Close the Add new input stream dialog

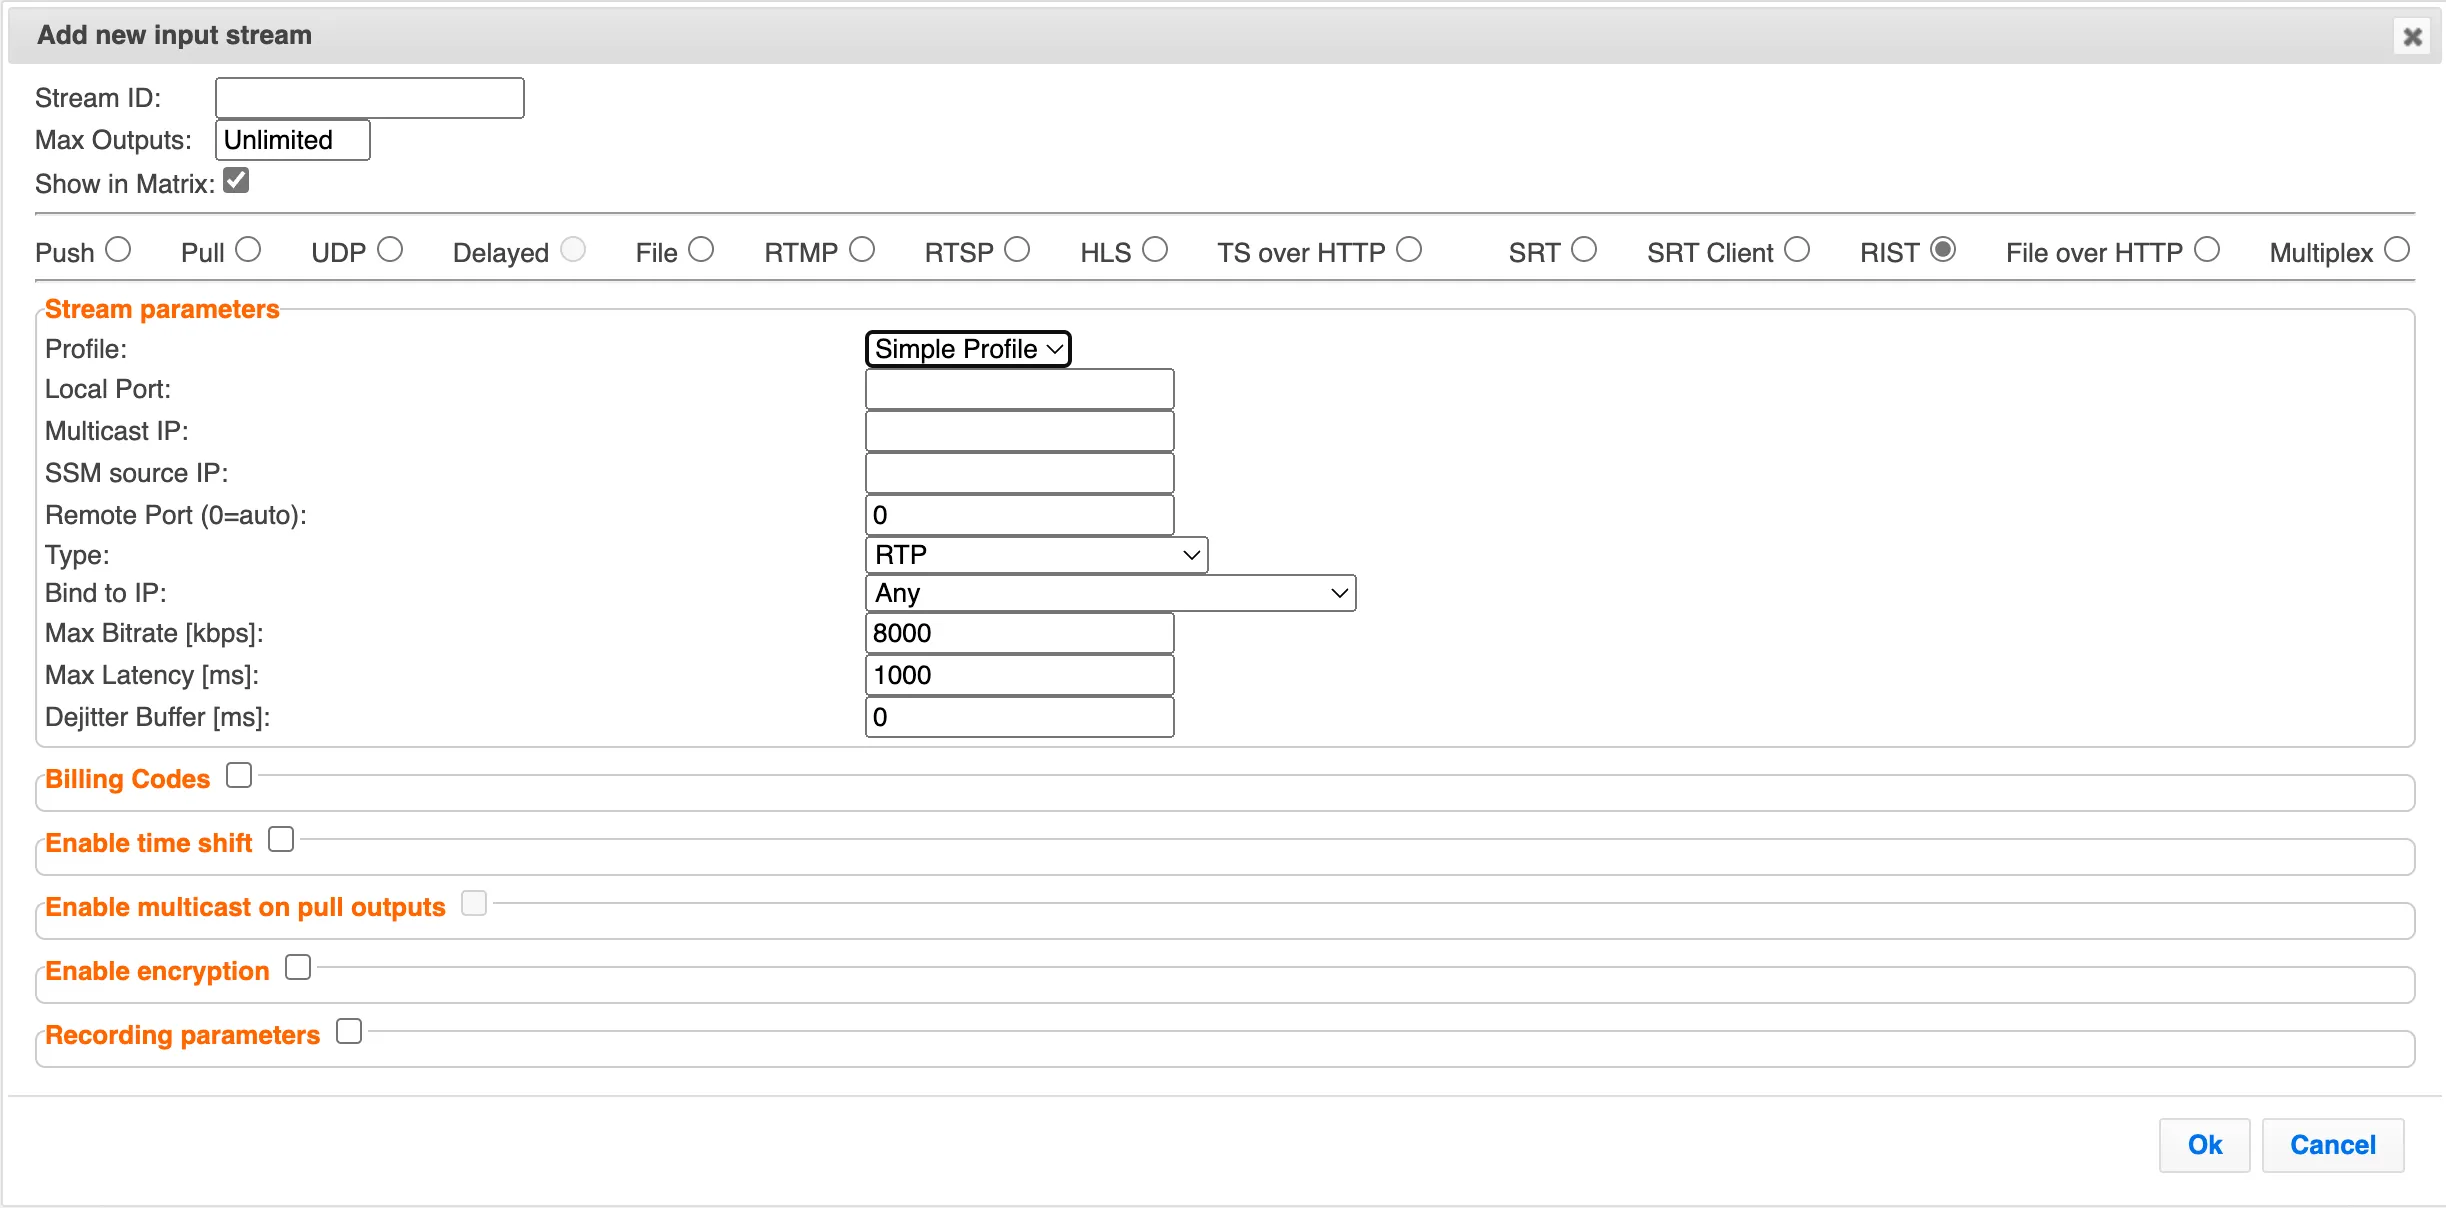[2412, 37]
